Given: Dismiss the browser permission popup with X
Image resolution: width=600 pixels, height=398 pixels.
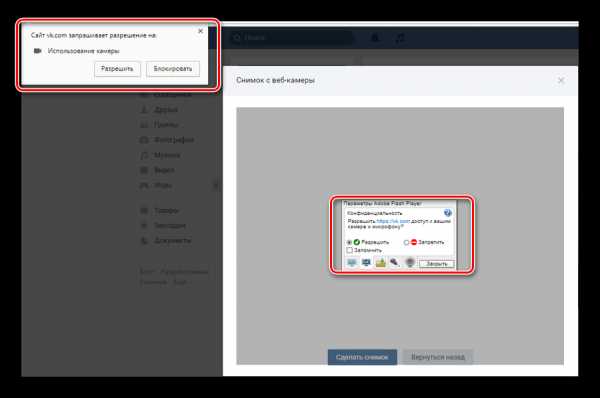Looking at the screenshot, I should (201, 31).
